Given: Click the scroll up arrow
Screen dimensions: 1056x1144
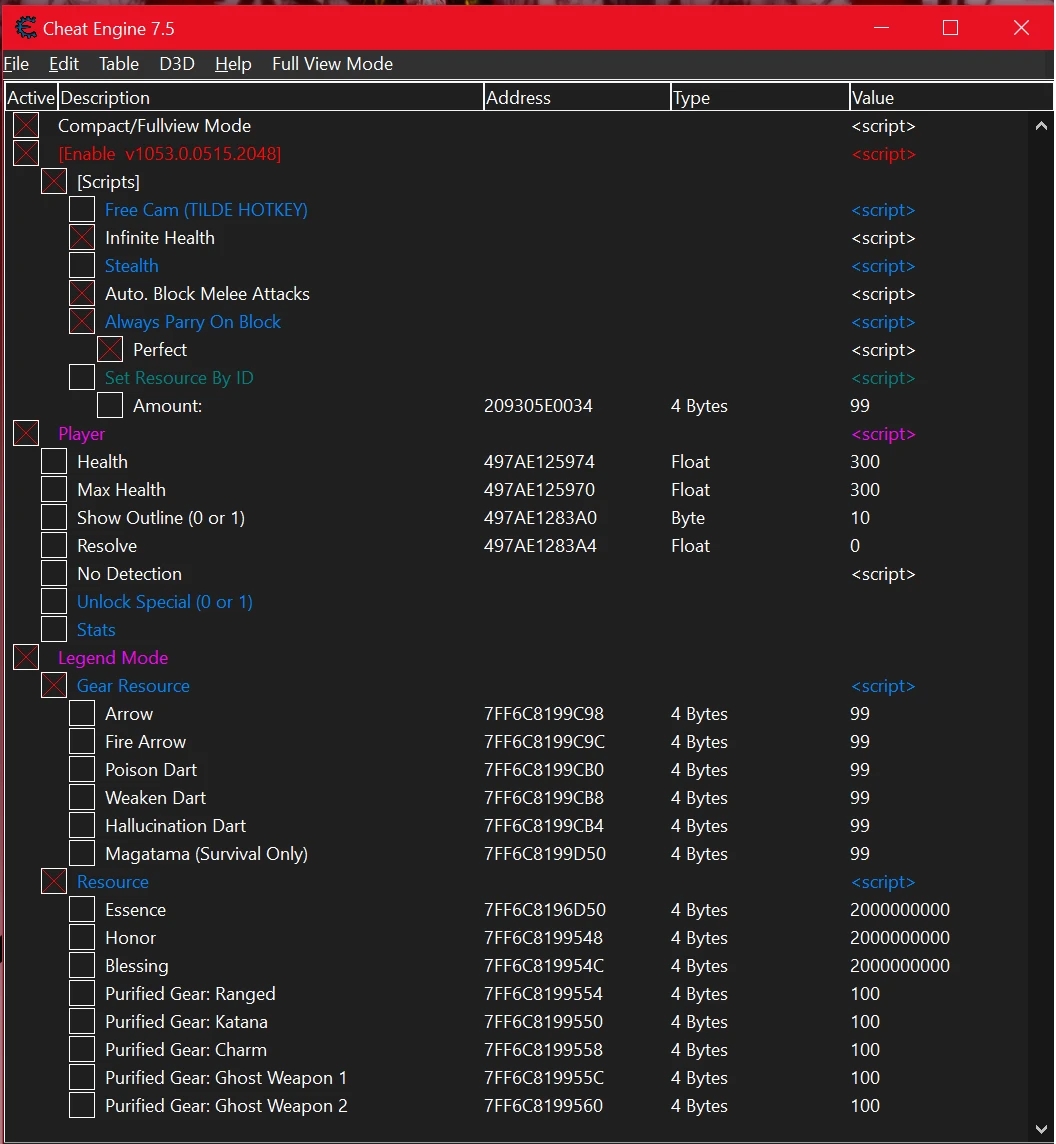Looking at the screenshot, I should pyautogui.click(x=1041, y=126).
